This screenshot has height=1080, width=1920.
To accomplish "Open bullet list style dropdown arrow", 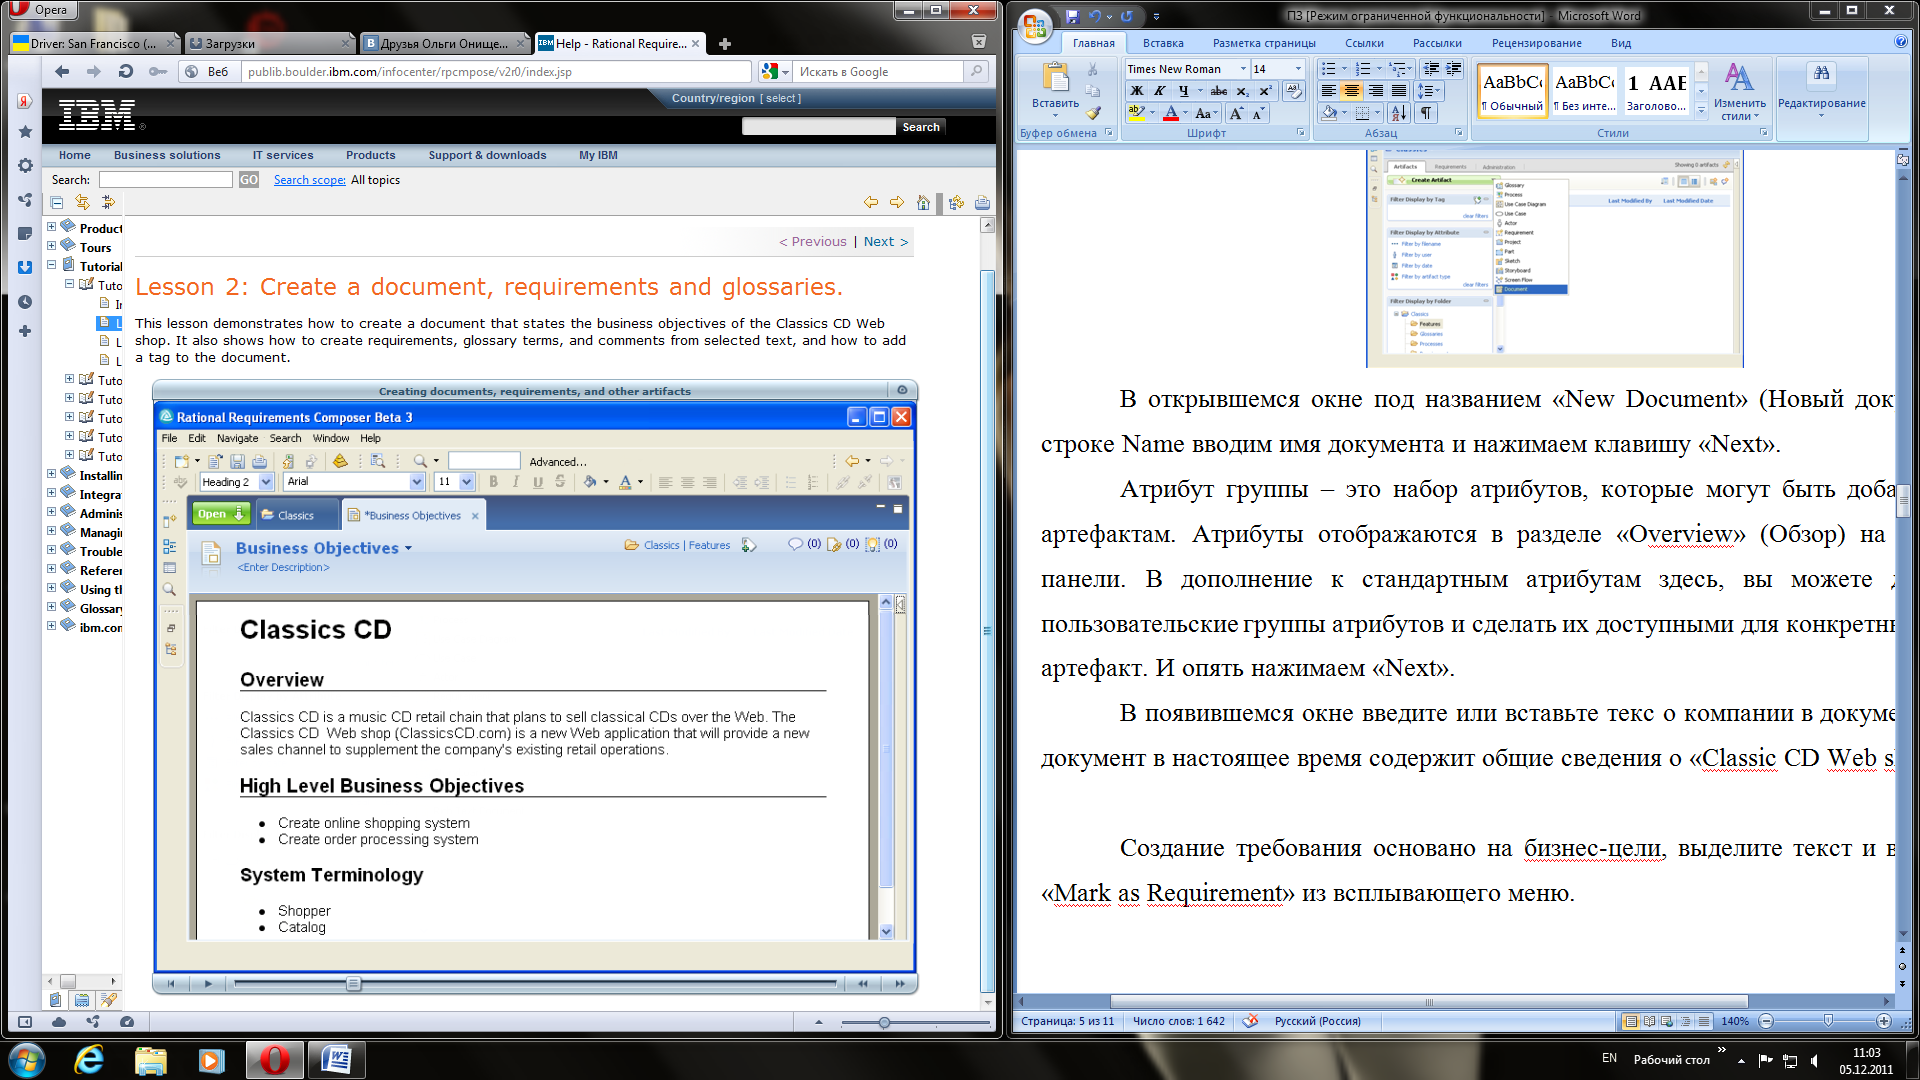I will 1345,69.
